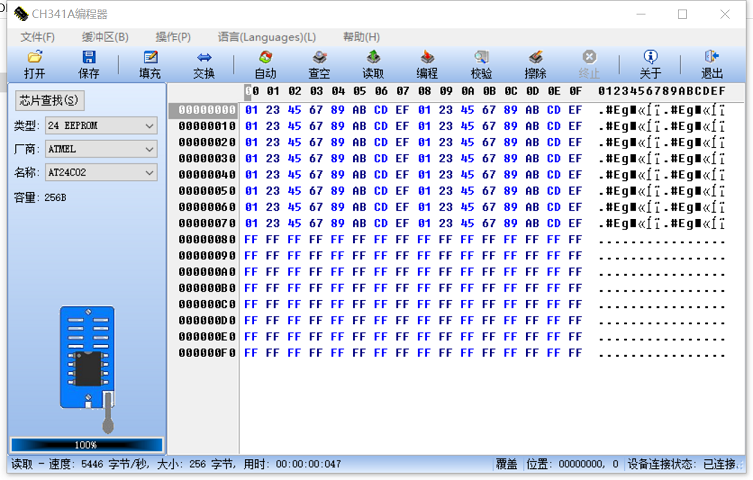This screenshot has height=480, width=753.
Task: Open the 帮助(H) menu
Action: tap(361, 37)
